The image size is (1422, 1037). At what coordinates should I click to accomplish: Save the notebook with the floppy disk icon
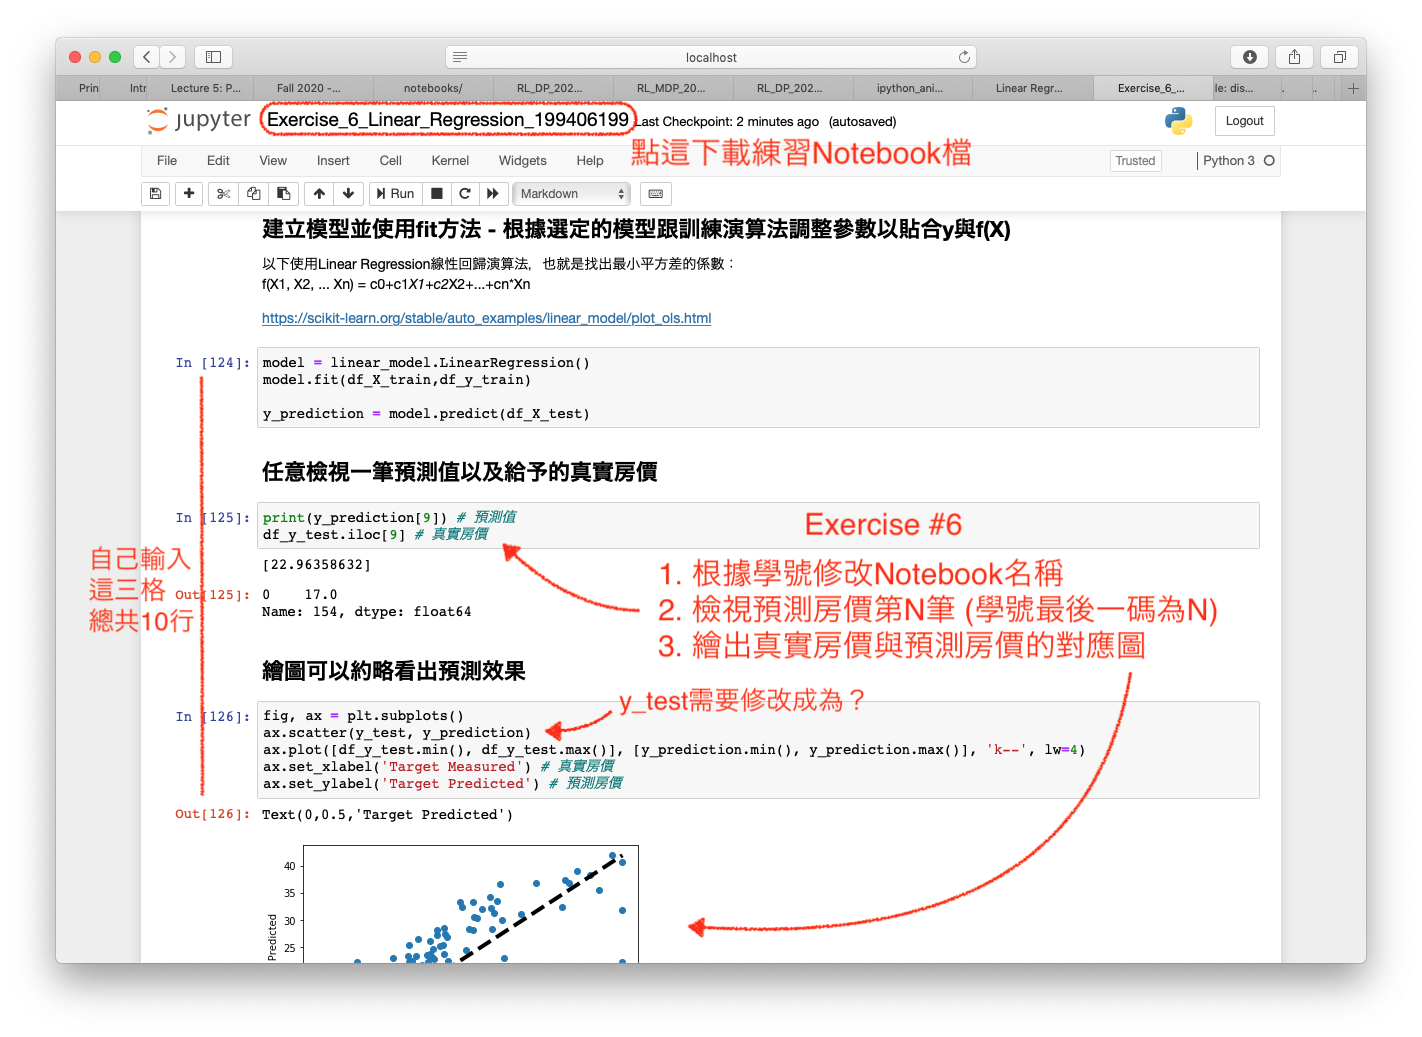click(x=155, y=194)
